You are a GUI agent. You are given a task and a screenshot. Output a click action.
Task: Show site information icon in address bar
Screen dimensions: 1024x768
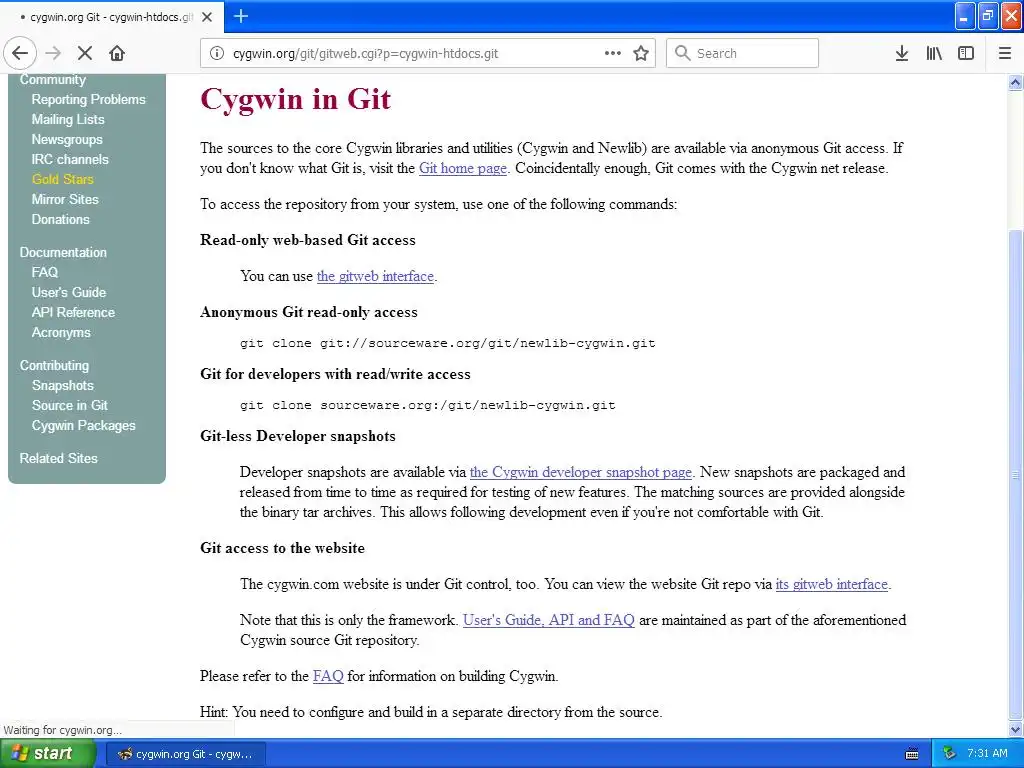pyautogui.click(x=217, y=53)
